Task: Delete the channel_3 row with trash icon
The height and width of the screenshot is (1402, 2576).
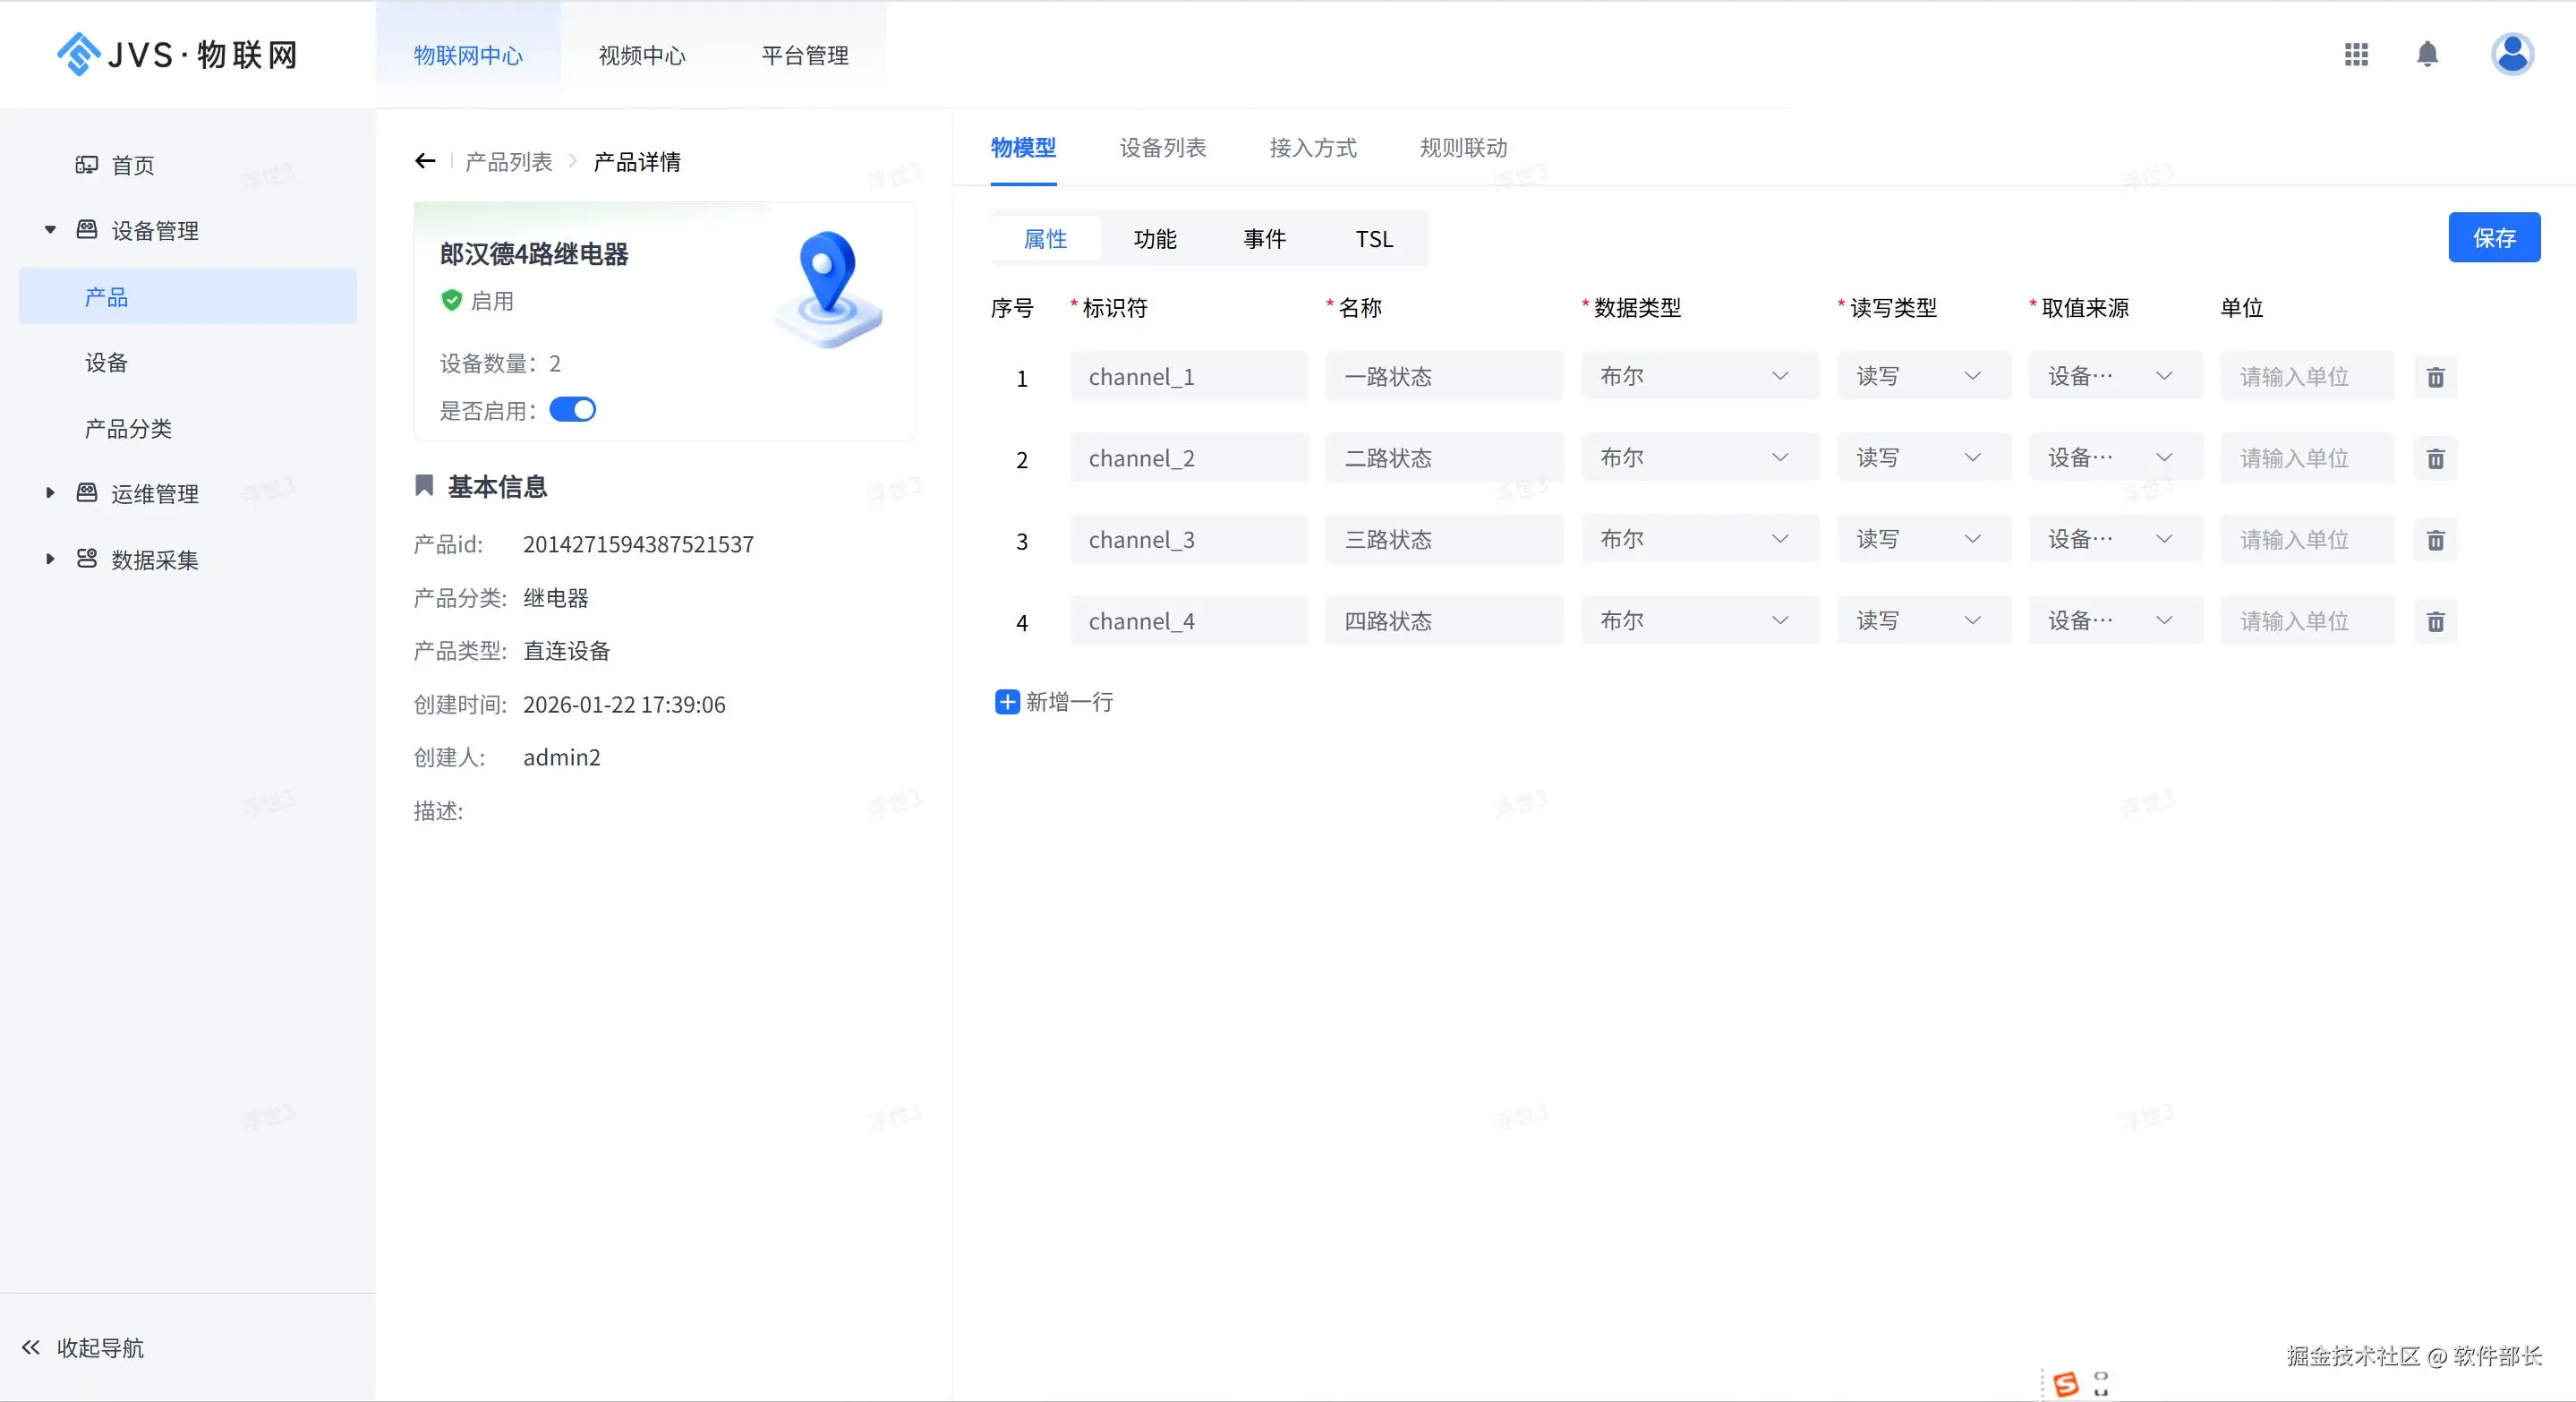Action: [x=2435, y=540]
